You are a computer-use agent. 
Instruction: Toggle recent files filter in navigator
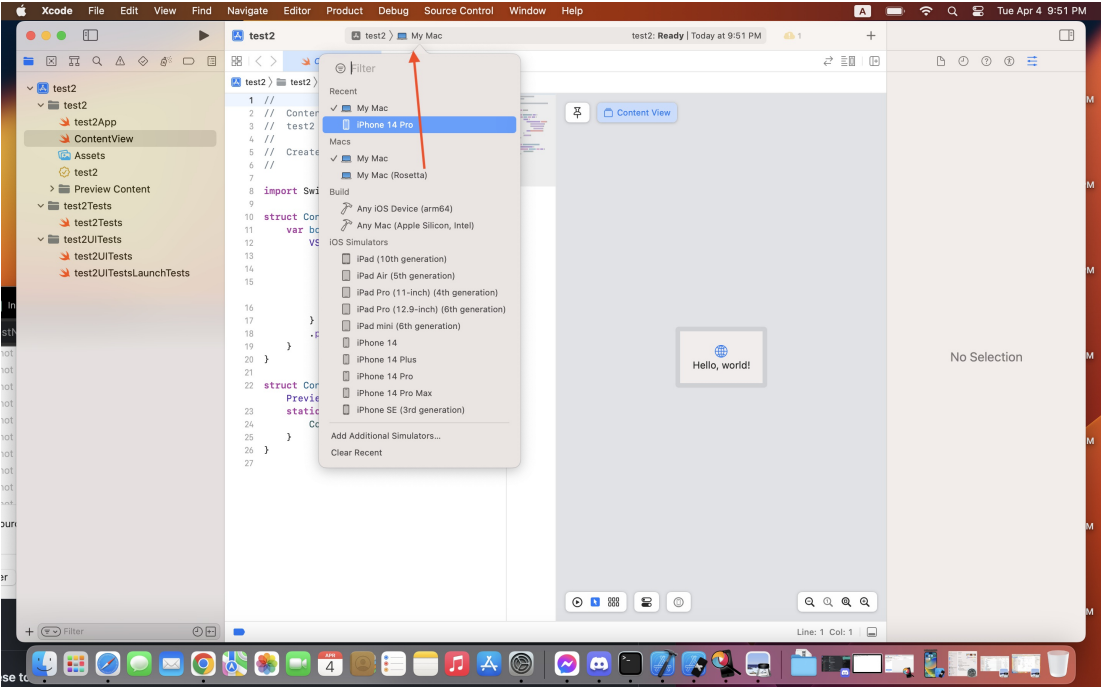(197, 632)
